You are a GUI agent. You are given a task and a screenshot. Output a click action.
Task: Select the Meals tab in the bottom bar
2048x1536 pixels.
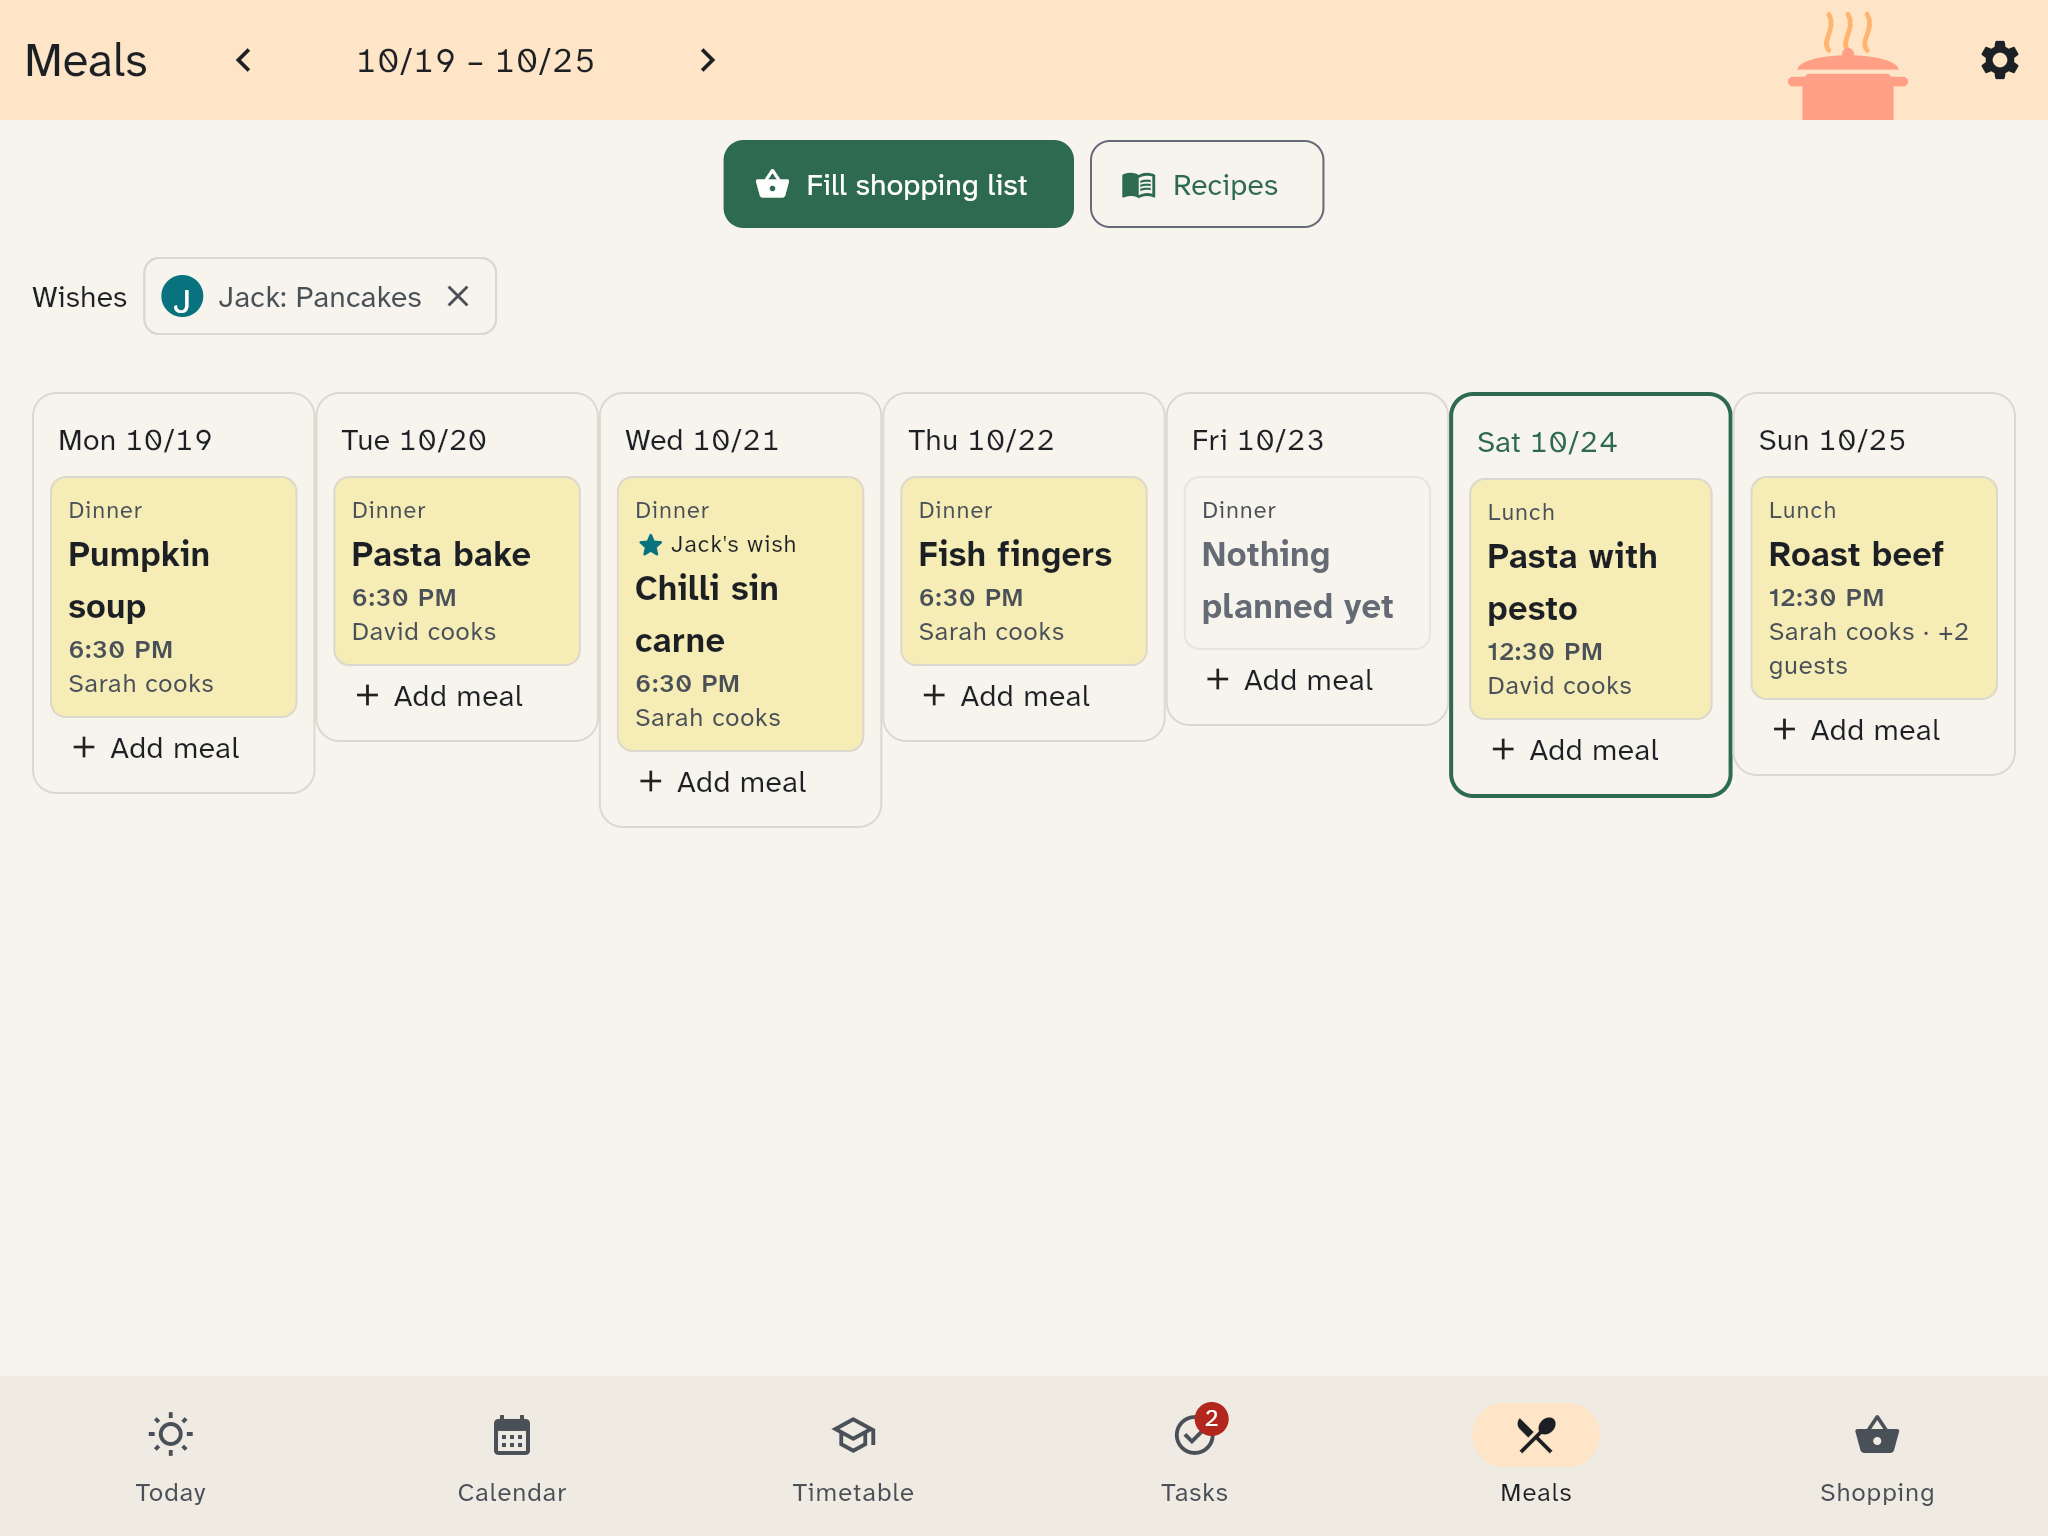point(1536,1456)
